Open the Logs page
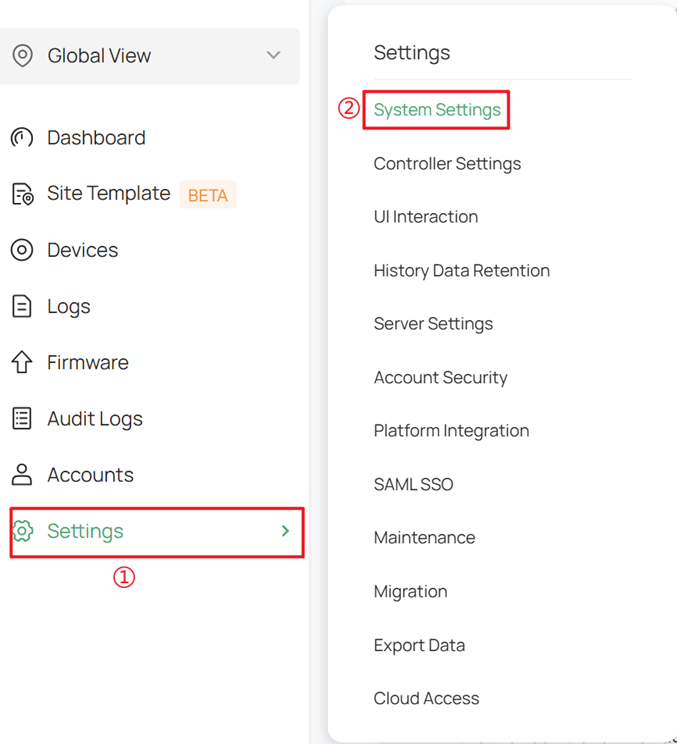The width and height of the screenshot is (677, 744). tap(69, 307)
